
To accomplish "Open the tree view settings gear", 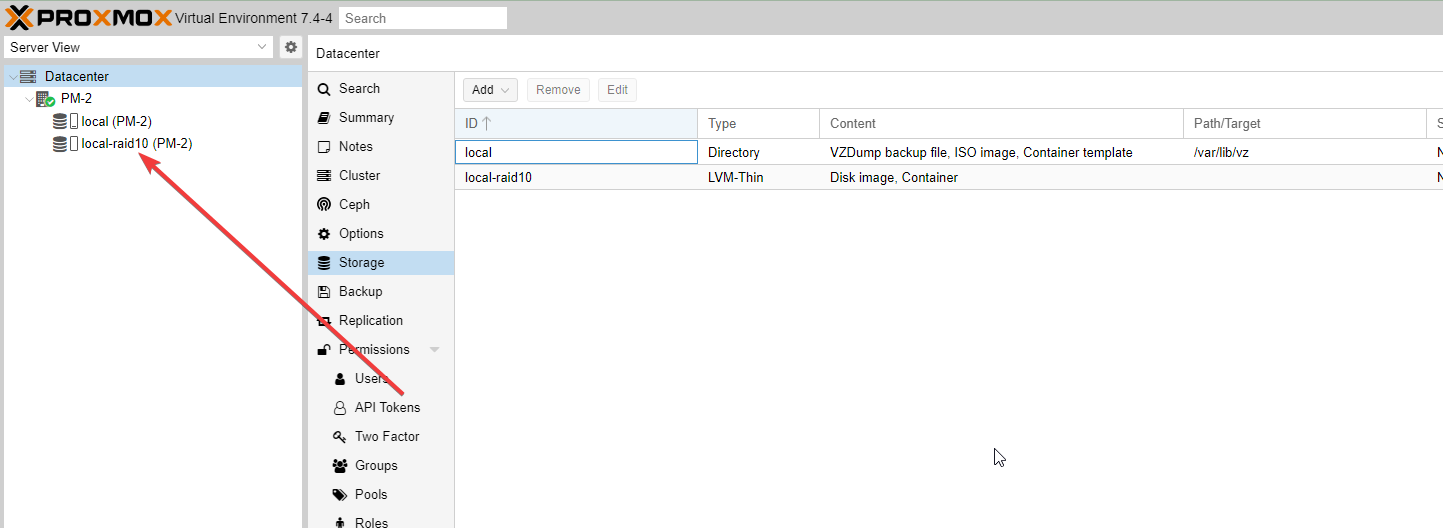I will click(x=291, y=47).
